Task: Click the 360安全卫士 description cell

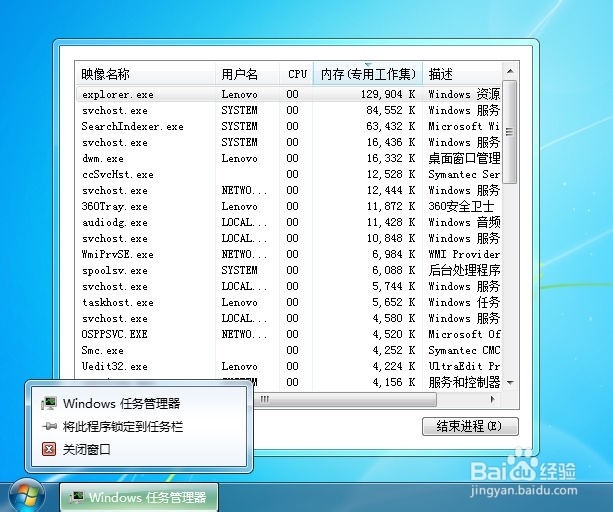Action: (461, 206)
